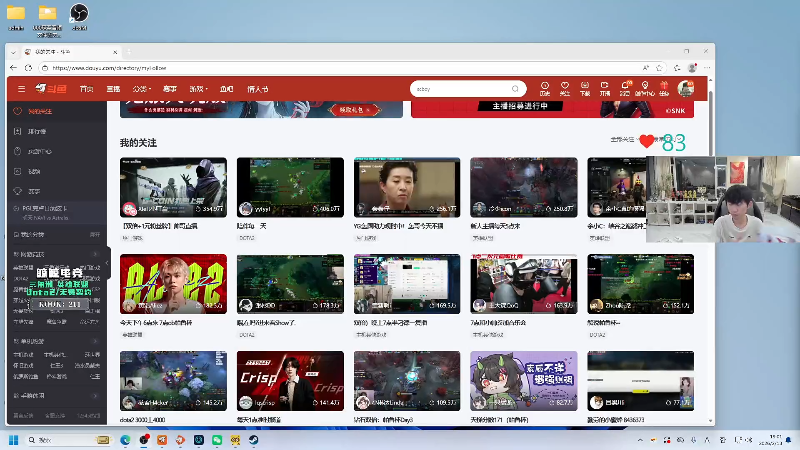Screen dimensions: 800x450
Task: Go to 直播 tab in the top navigation
Action: tap(113, 89)
